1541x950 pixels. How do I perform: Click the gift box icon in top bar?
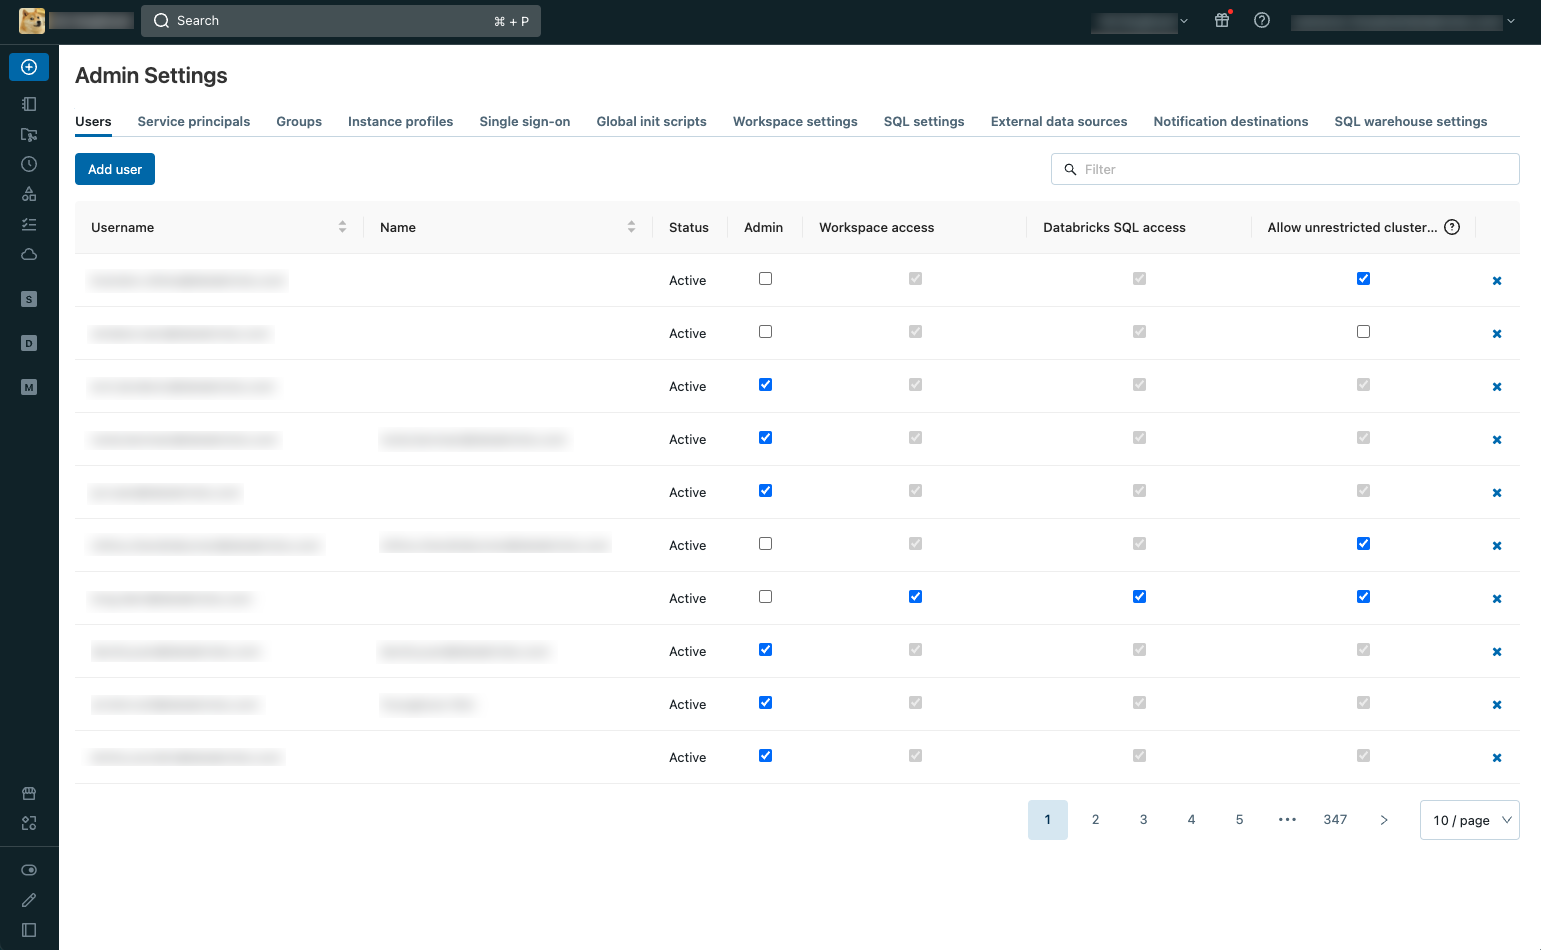1222,20
